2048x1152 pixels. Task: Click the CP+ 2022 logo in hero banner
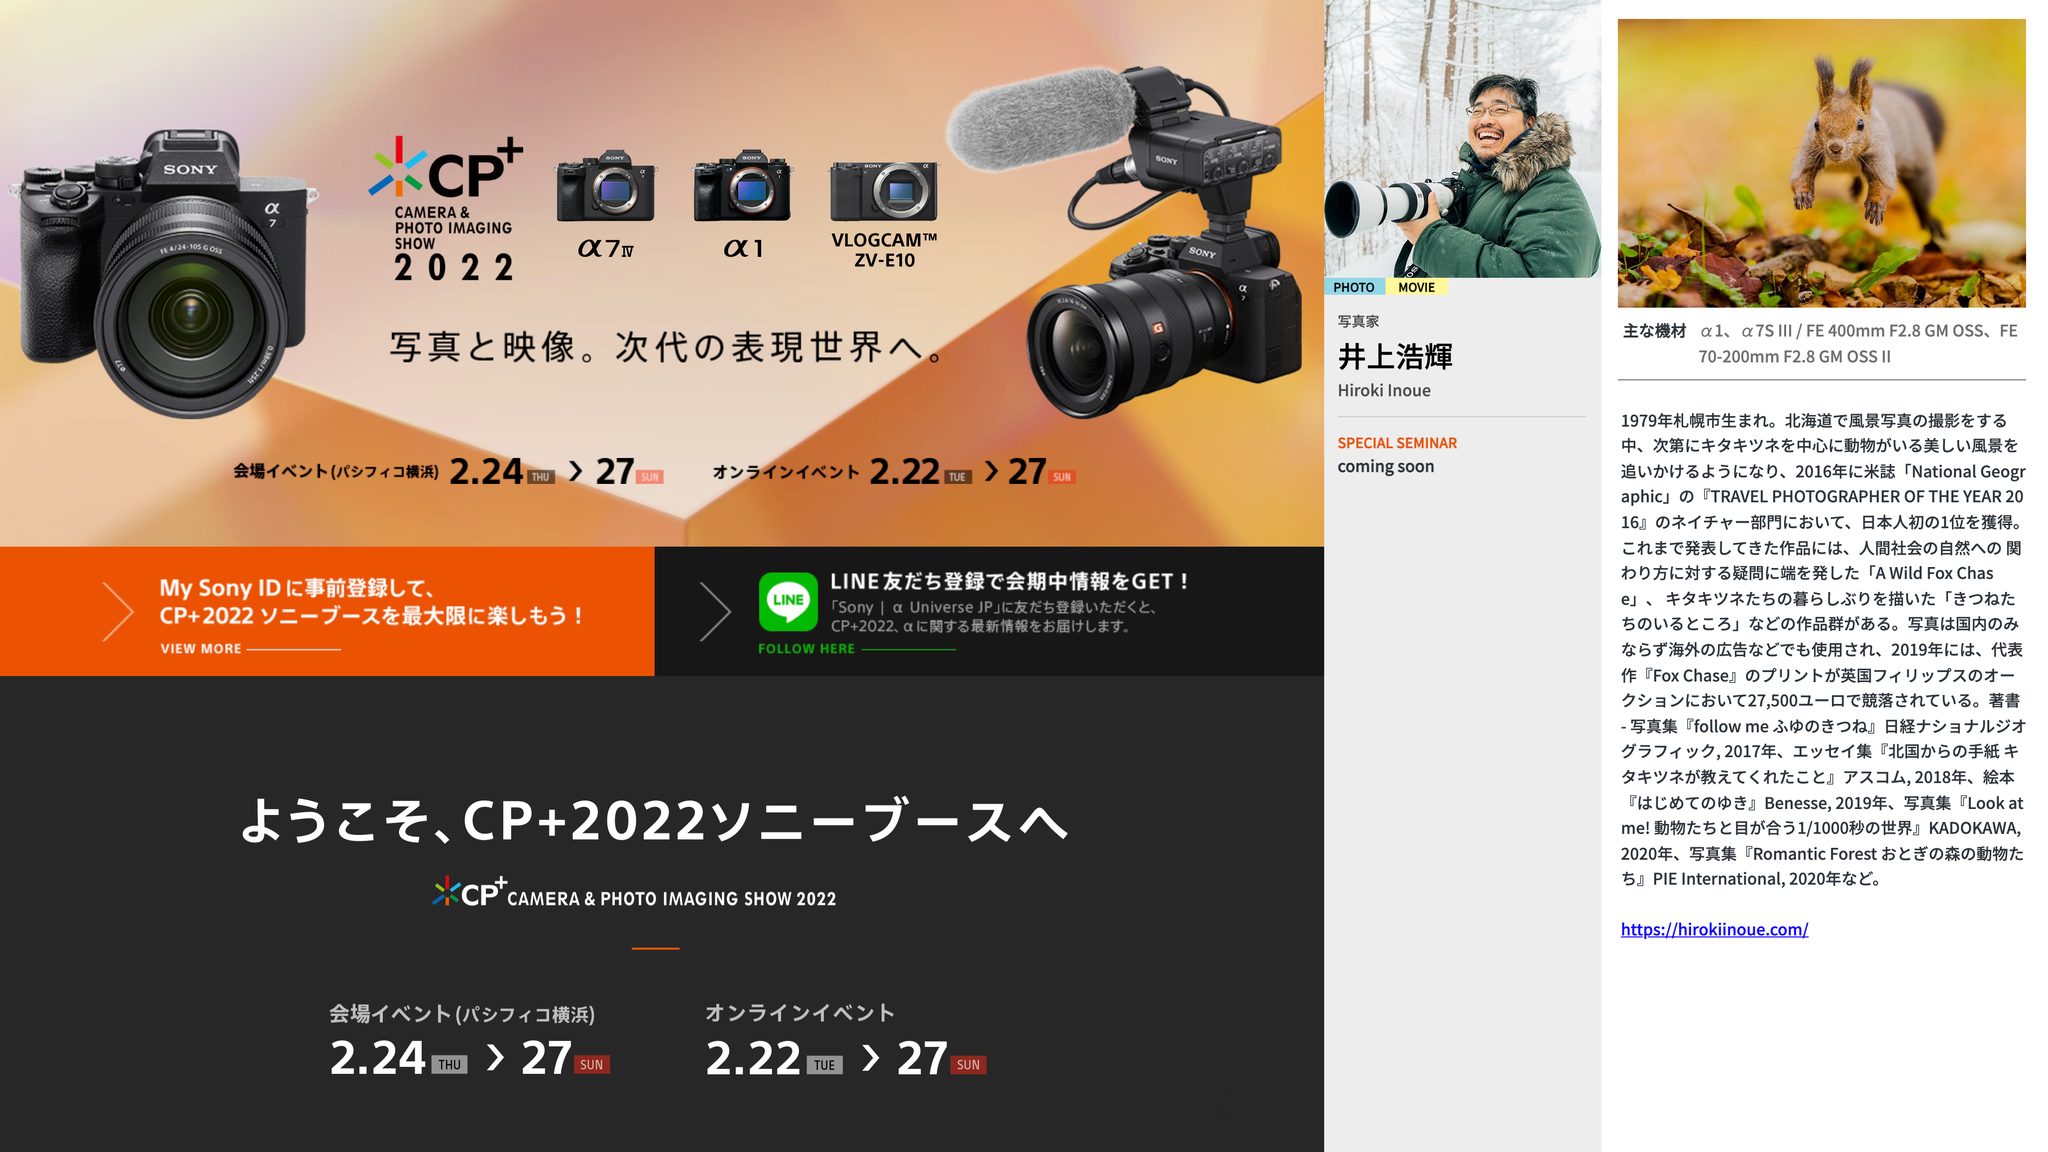(446, 208)
